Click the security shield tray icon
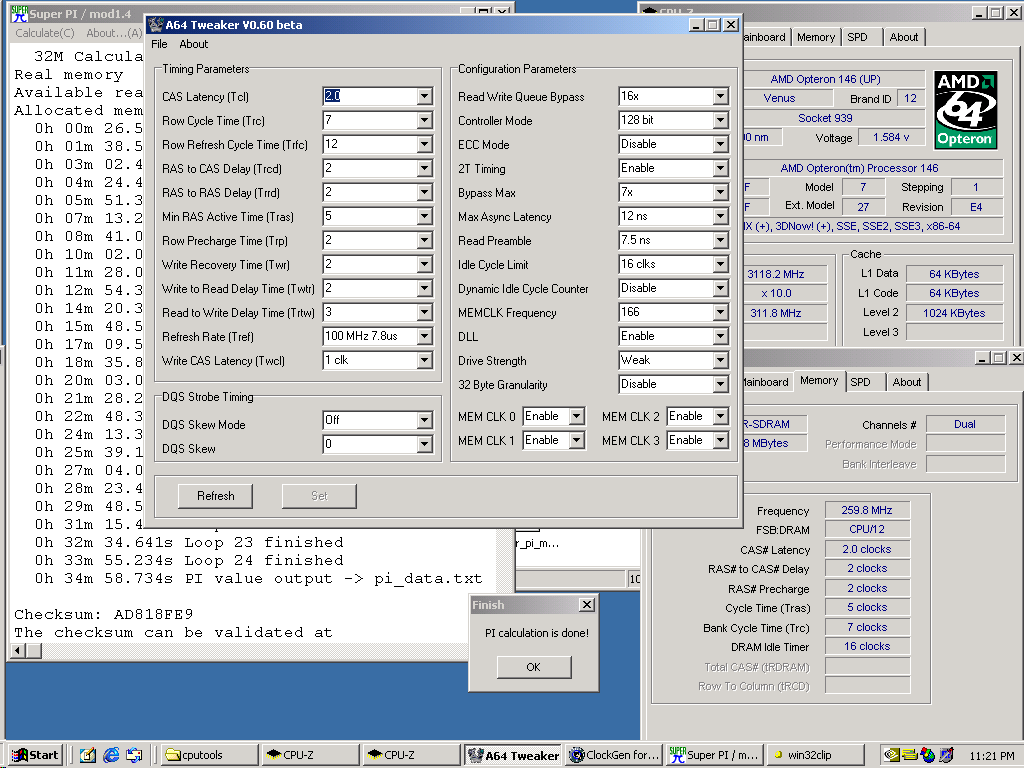The width and height of the screenshot is (1024, 768). (x=946, y=755)
